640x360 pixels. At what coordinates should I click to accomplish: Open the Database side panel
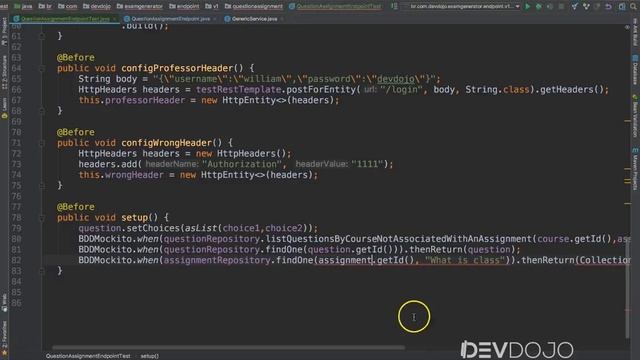(635, 70)
